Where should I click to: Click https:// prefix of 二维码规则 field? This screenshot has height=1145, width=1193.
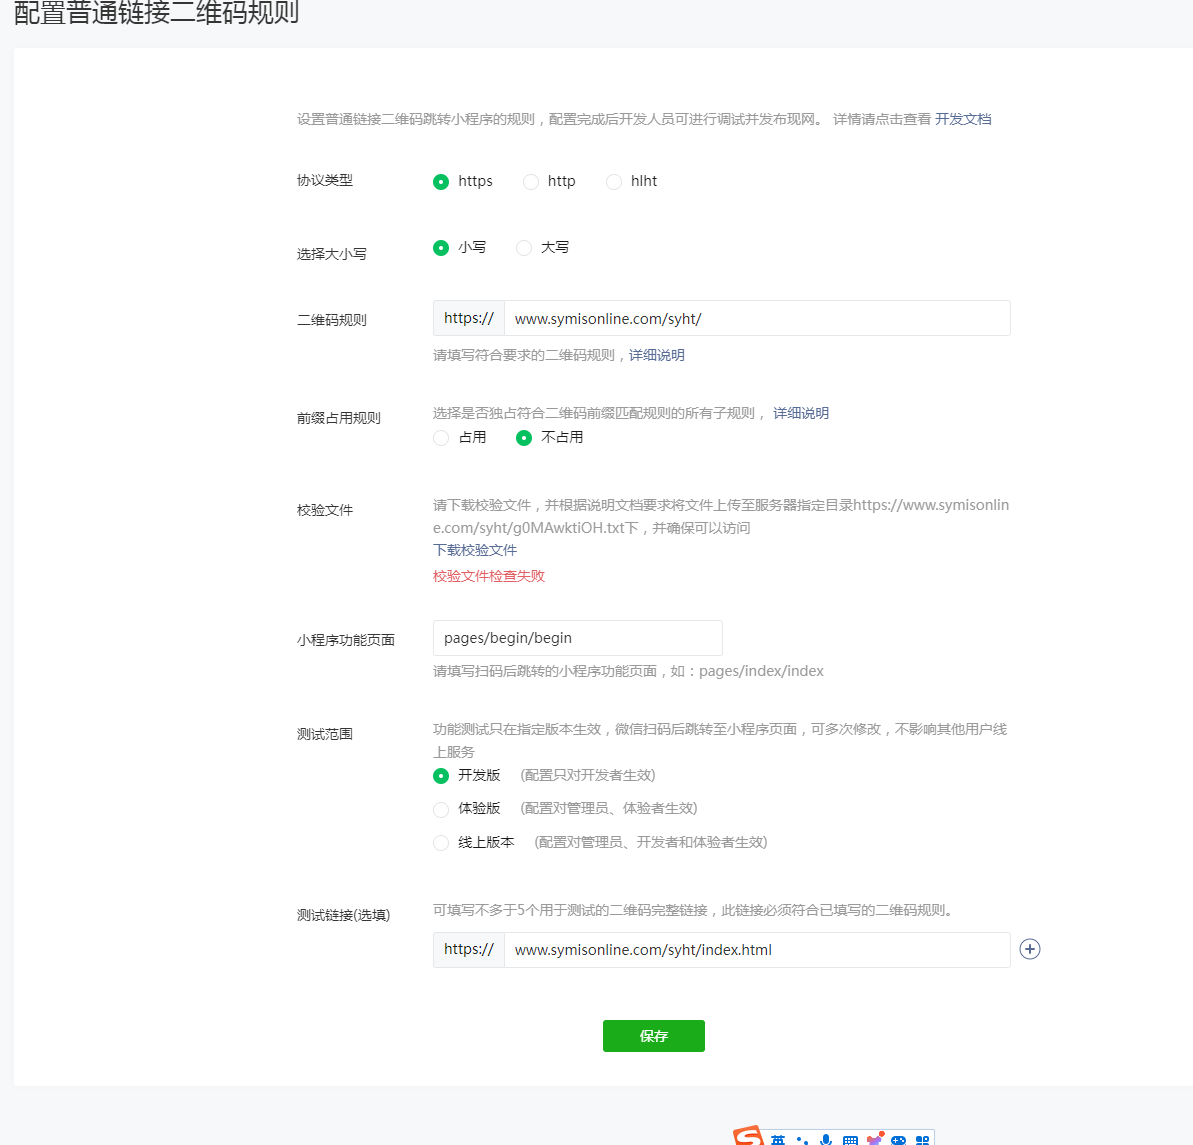pos(469,319)
